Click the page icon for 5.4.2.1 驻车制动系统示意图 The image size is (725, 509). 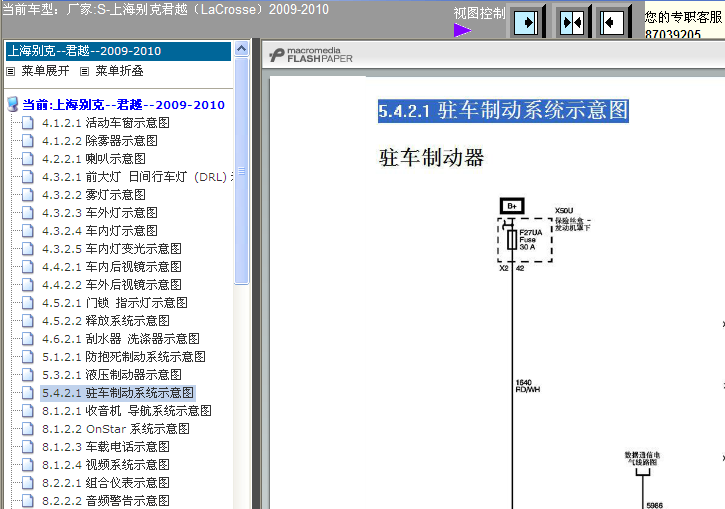click(28, 393)
